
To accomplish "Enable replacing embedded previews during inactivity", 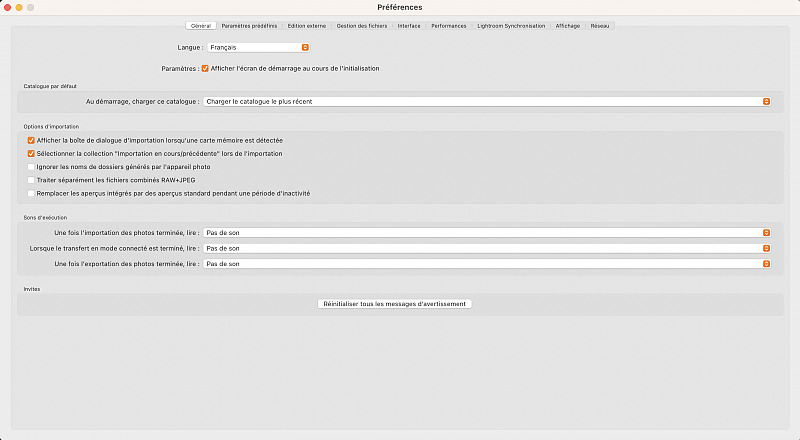I will point(31,193).
